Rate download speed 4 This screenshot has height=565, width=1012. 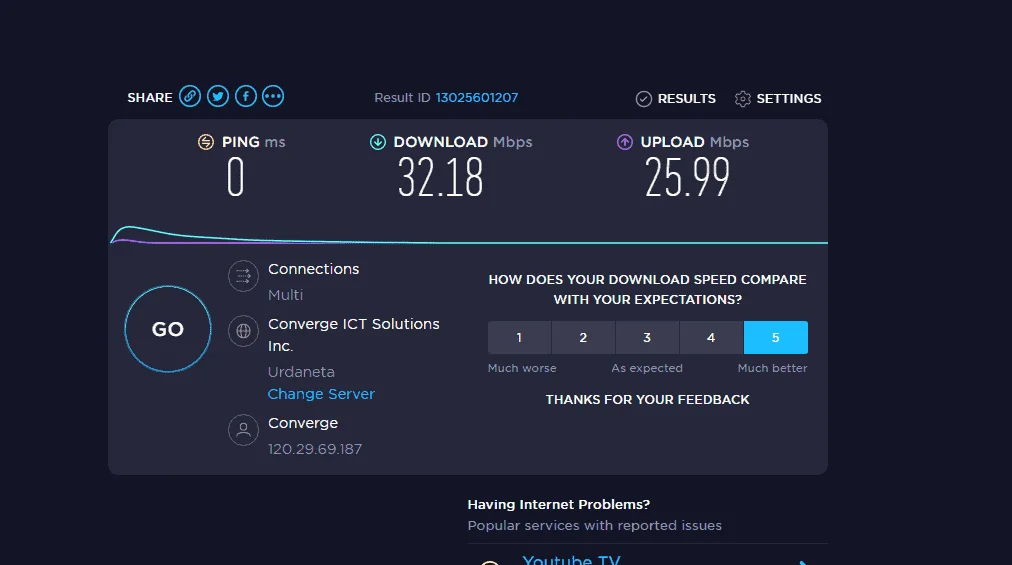(711, 338)
